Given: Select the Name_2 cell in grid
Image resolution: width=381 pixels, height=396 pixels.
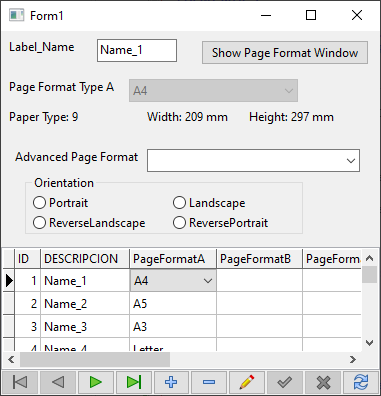Looking at the screenshot, I should click(85, 304).
